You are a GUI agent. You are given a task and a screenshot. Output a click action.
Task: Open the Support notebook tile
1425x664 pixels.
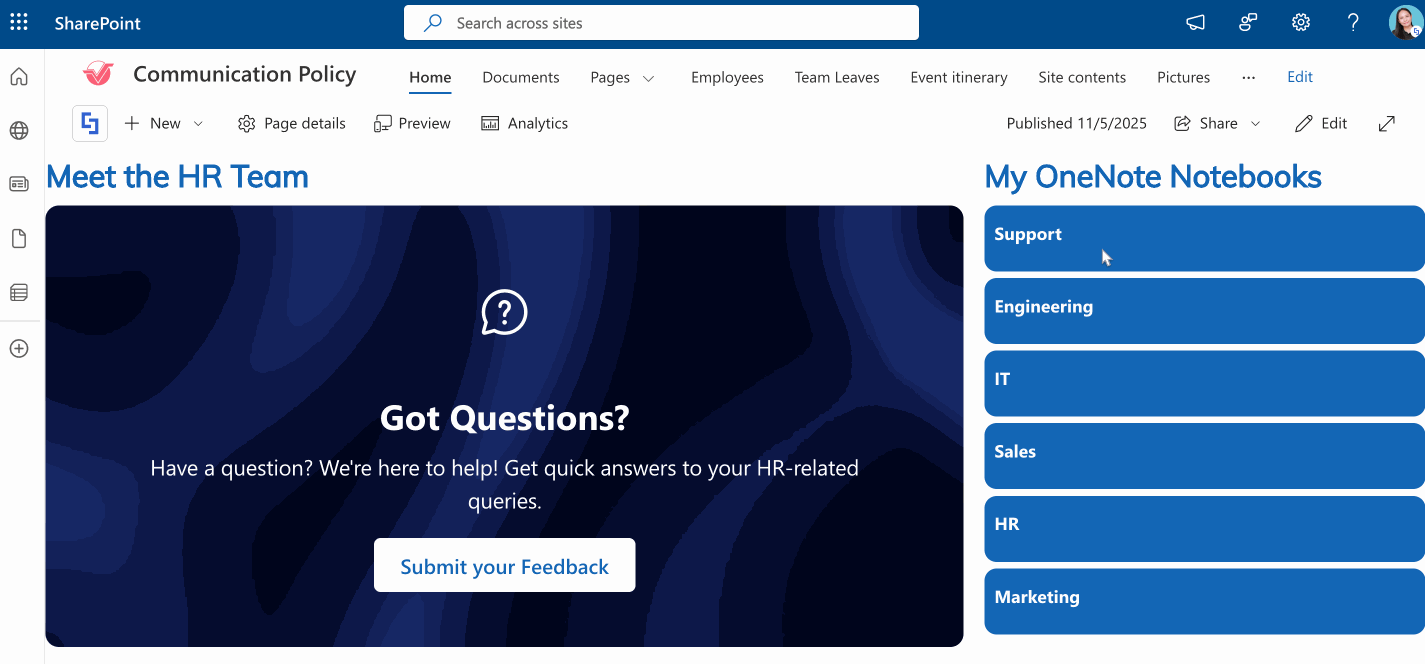(1204, 238)
